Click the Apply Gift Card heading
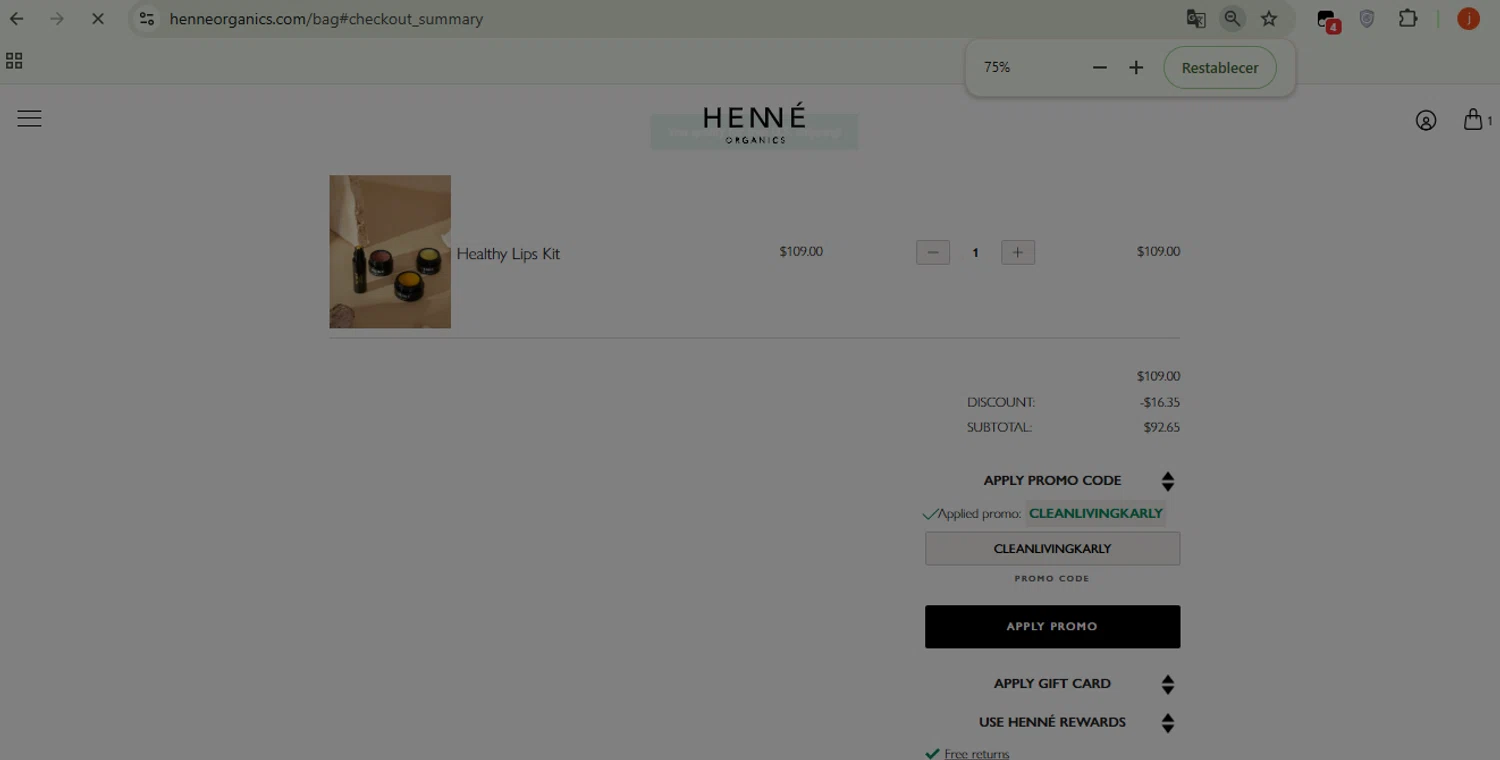 point(1052,683)
